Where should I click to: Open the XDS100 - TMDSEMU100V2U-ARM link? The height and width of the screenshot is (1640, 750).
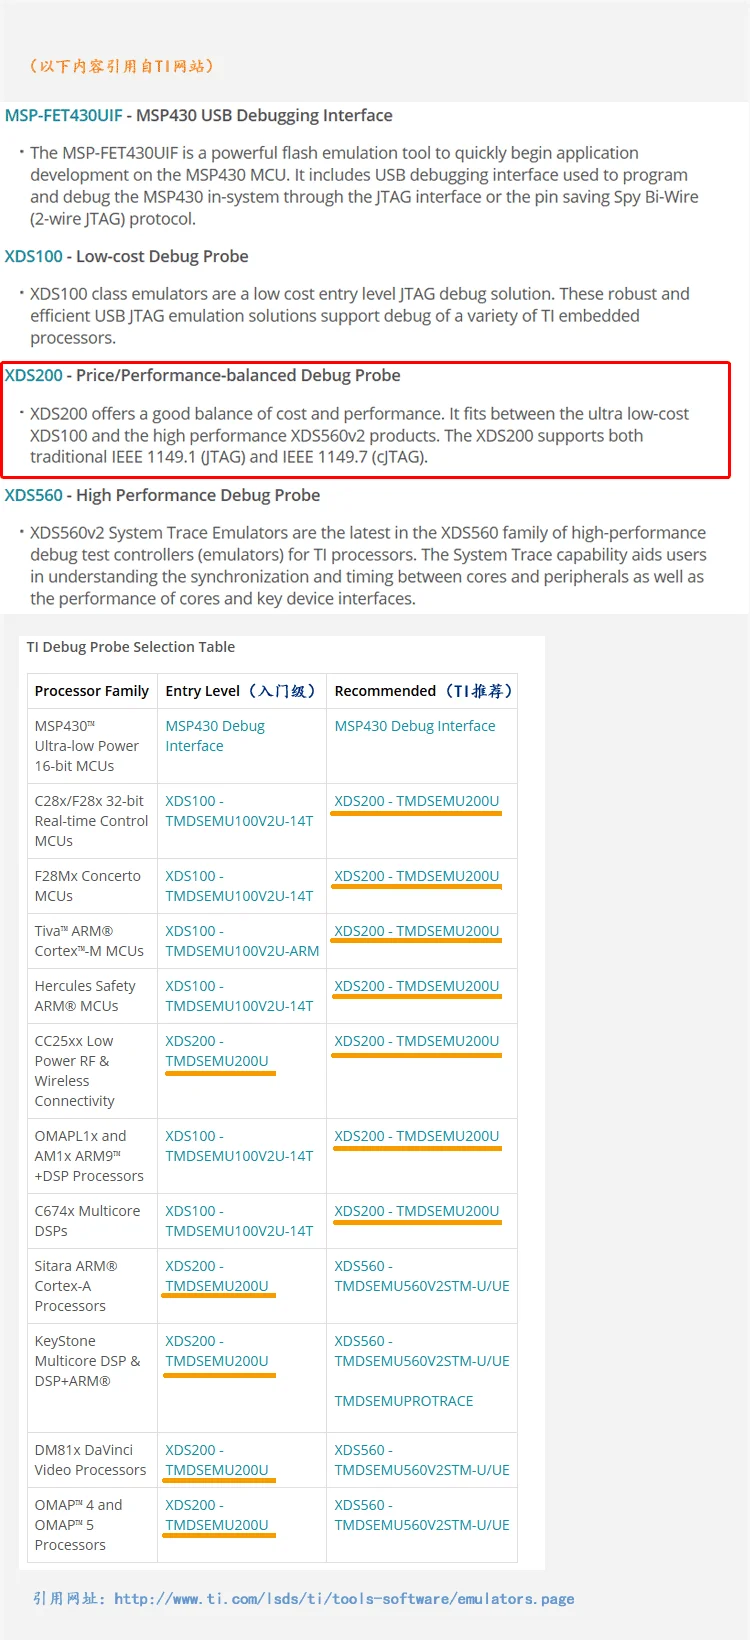click(x=242, y=941)
